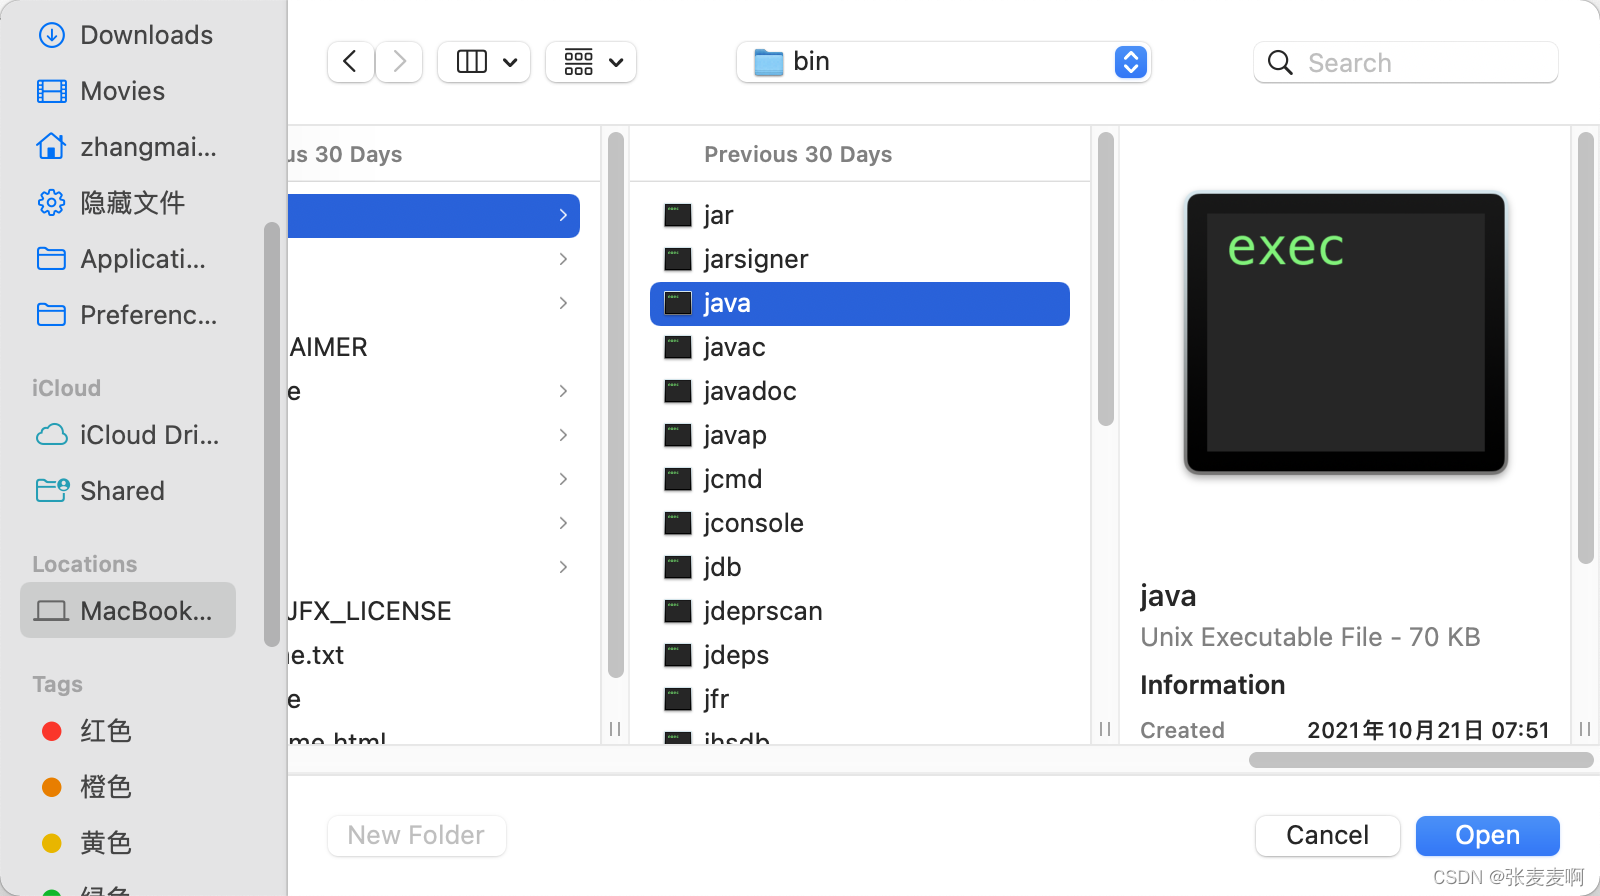
Task: Click the blue folder icon beside bin
Action: 768,62
